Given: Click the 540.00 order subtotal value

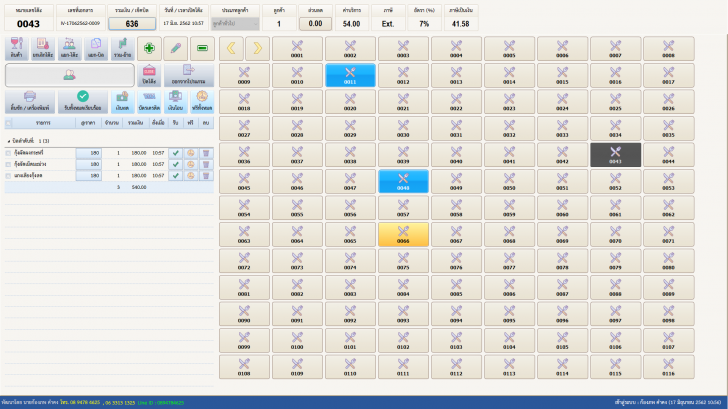Looking at the screenshot, I should (139, 187).
